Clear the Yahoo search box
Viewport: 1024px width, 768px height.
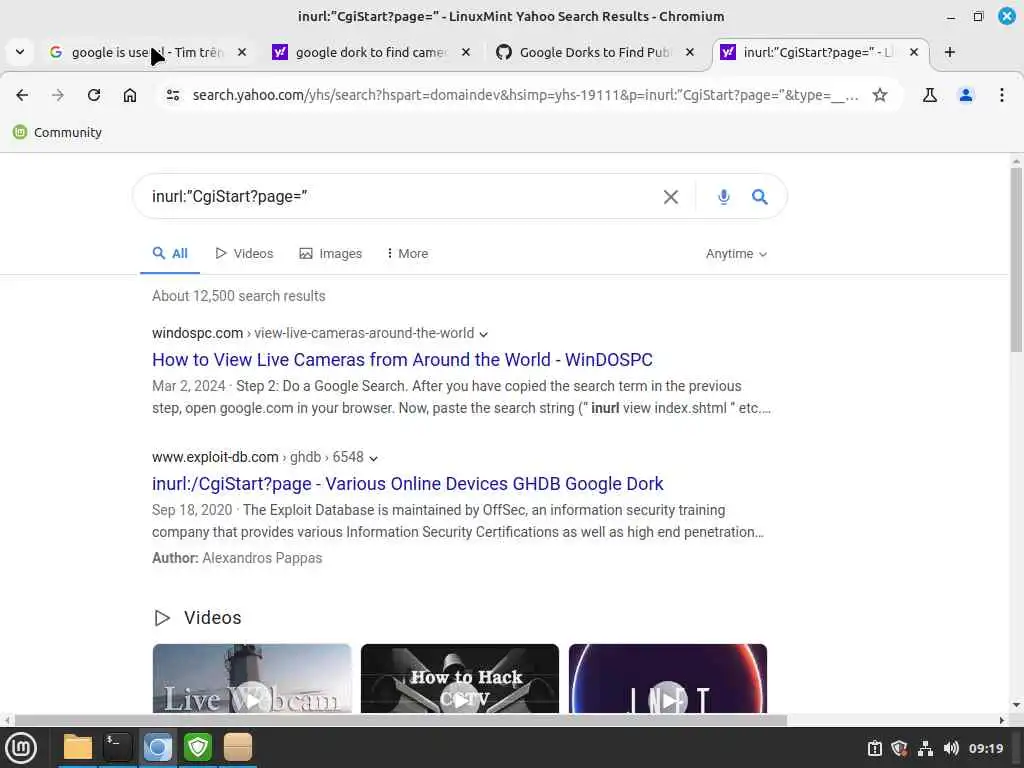(671, 197)
